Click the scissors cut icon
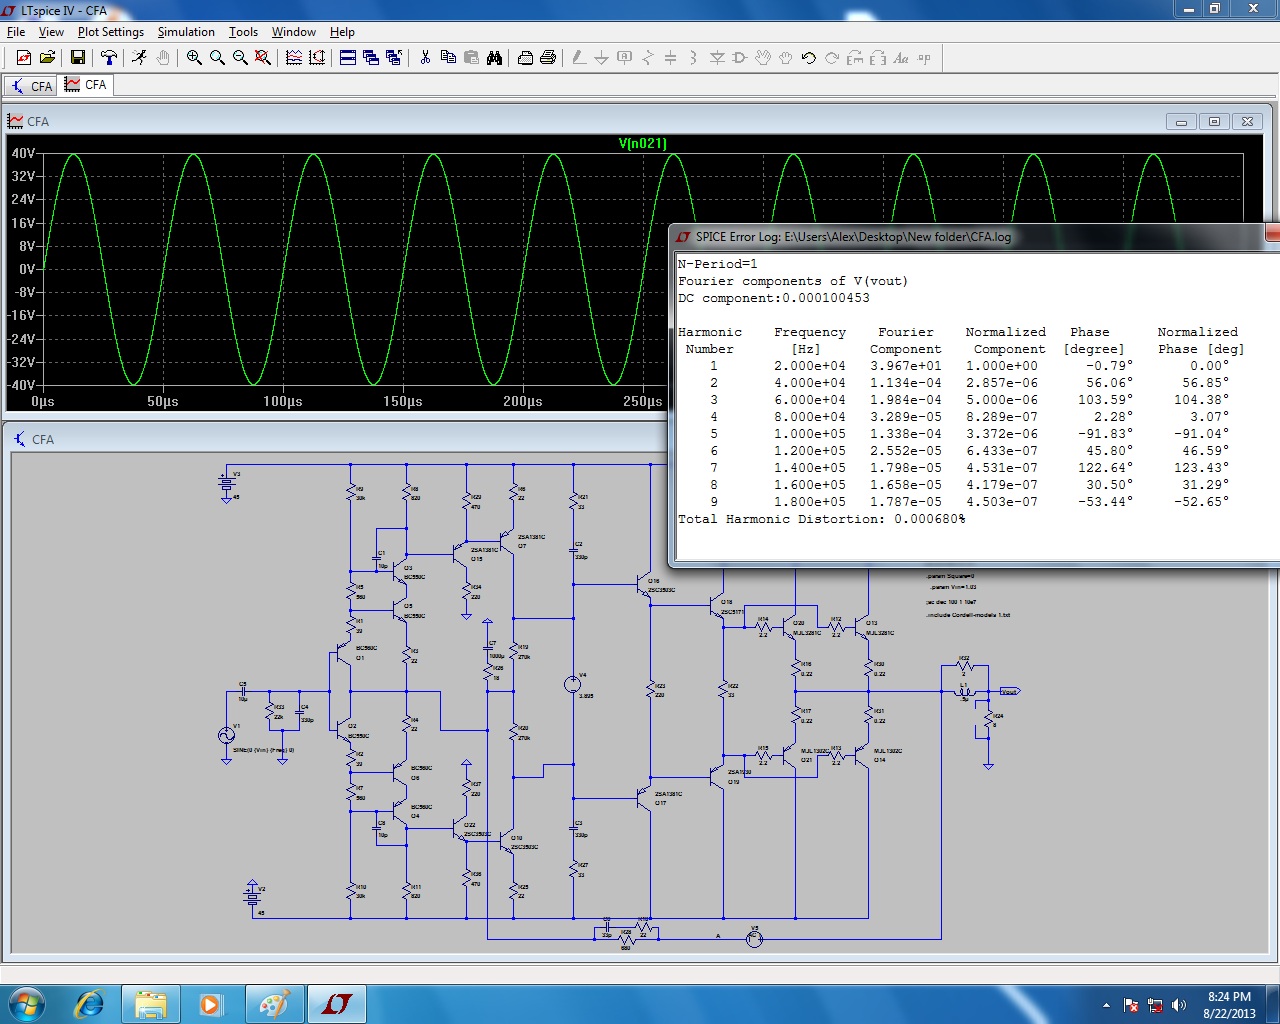 pyautogui.click(x=425, y=58)
